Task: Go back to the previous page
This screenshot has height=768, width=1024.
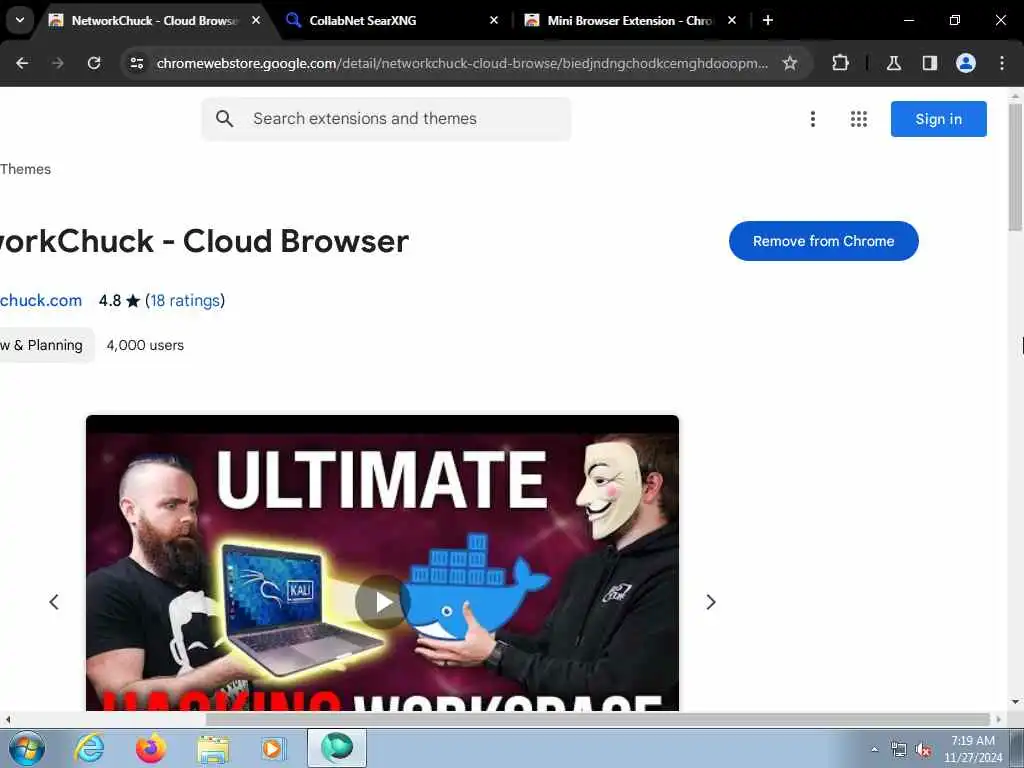Action: (22, 63)
